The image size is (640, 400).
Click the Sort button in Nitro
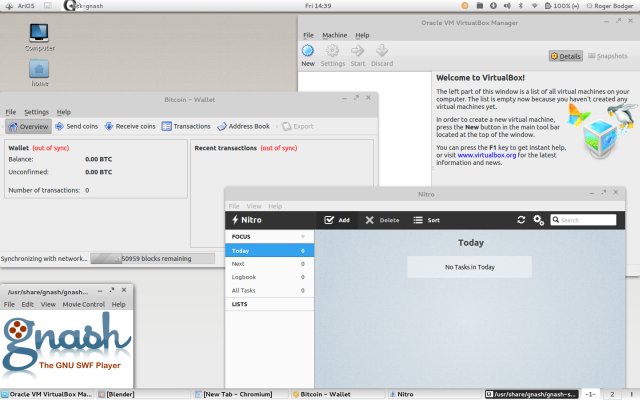(x=427, y=220)
